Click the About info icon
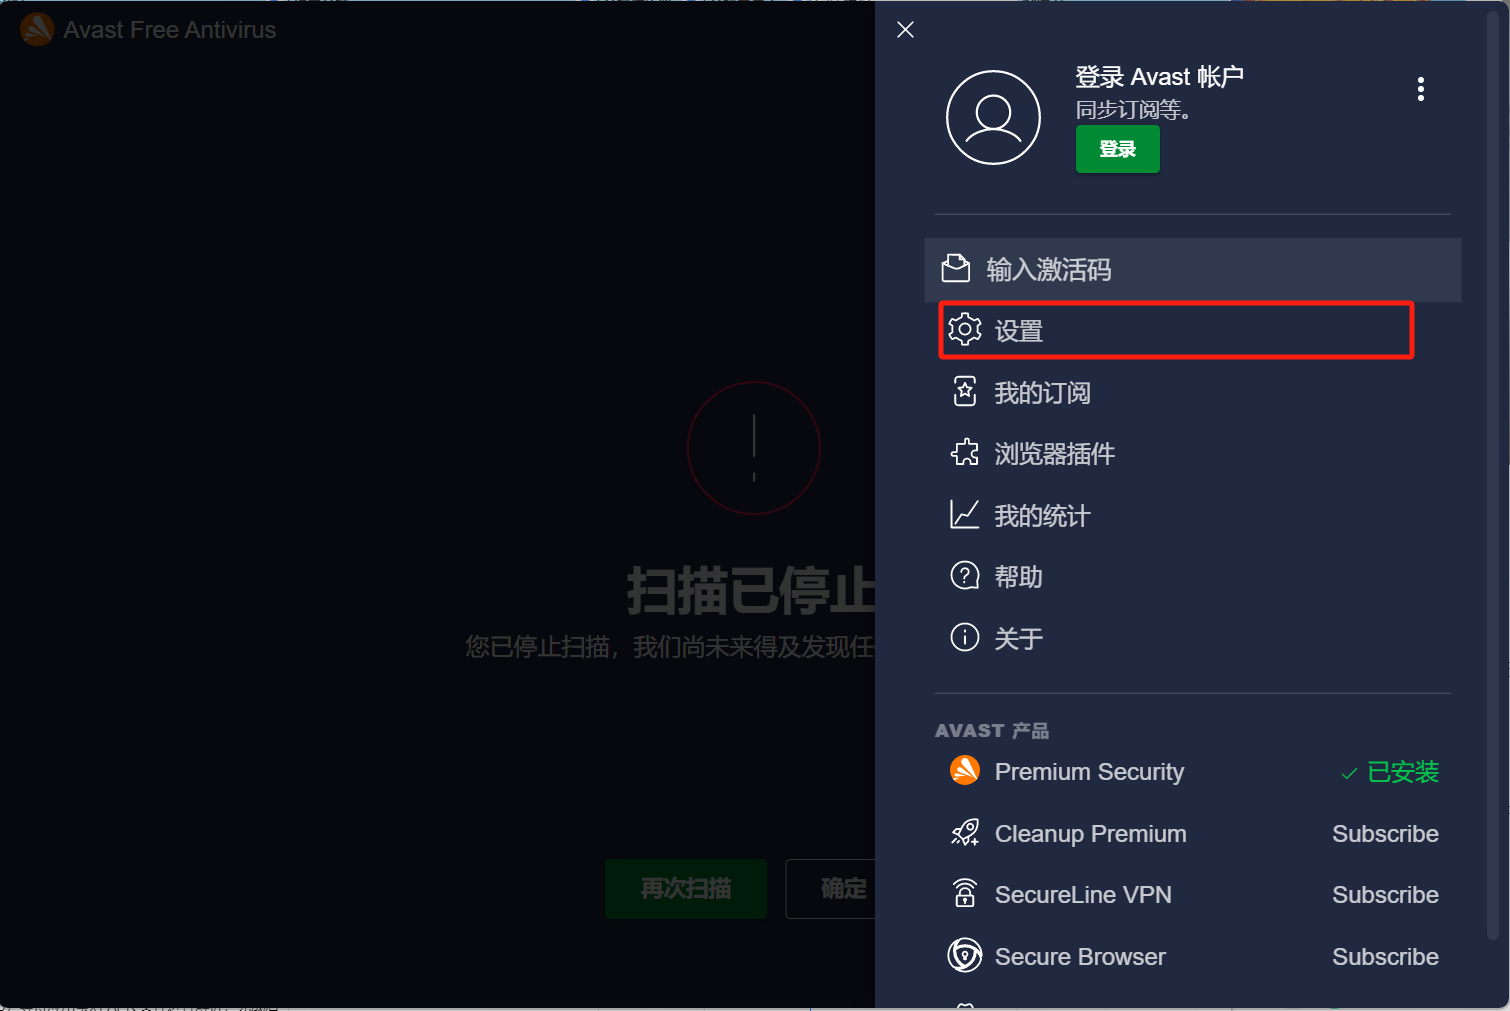1510x1011 pixels. click(x=964, y=637)
